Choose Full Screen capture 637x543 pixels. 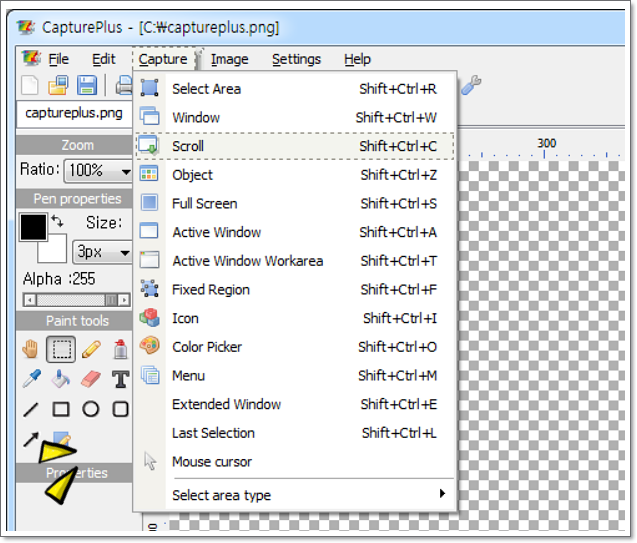pos(295,203)
